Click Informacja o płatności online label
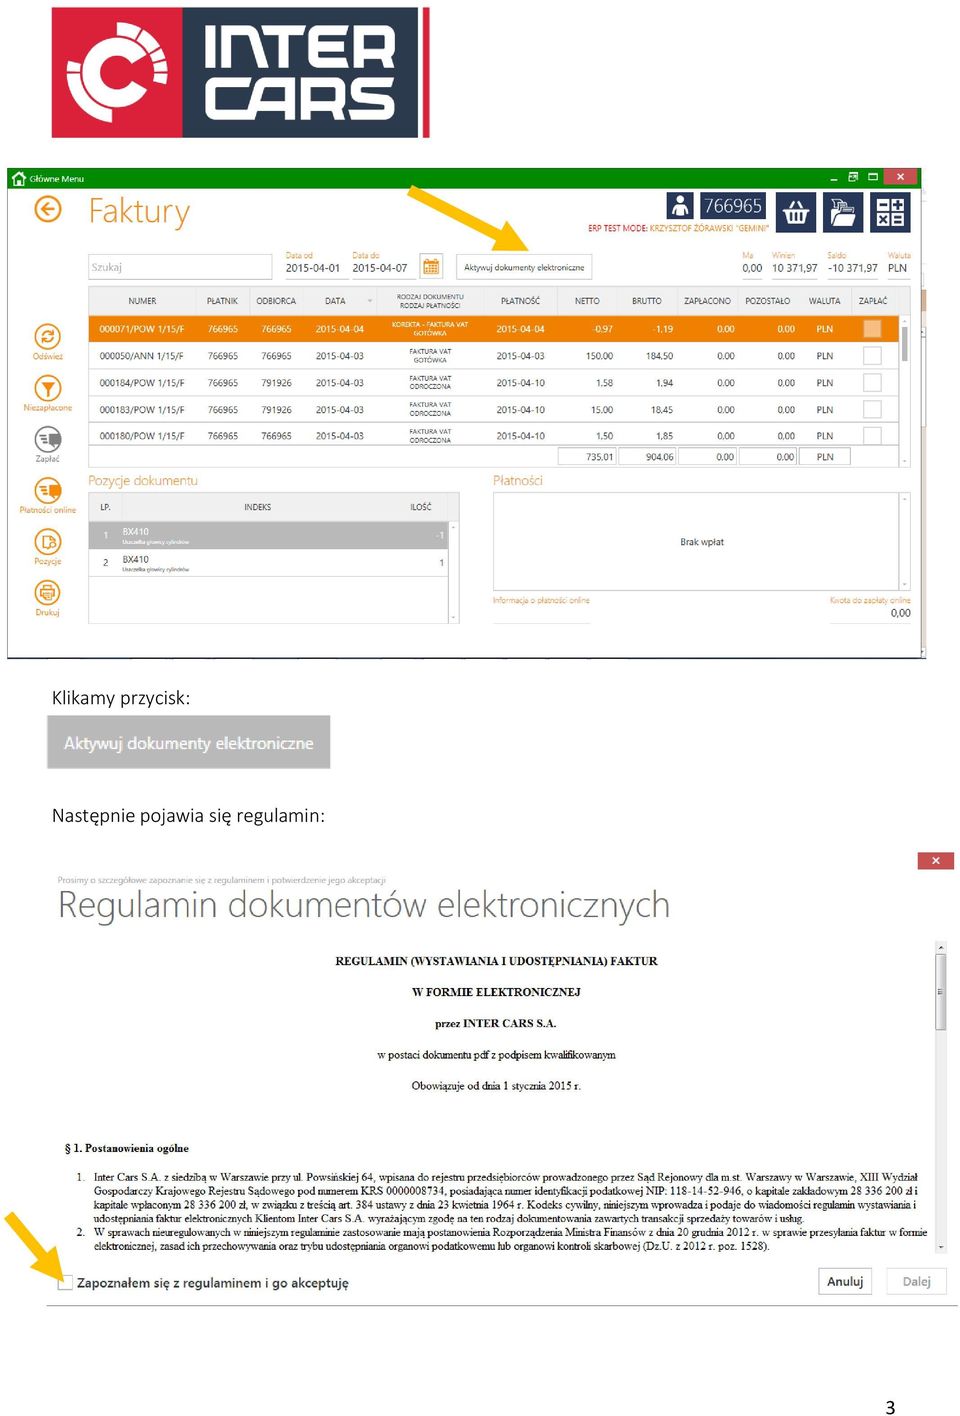 [x=541, y=601]
